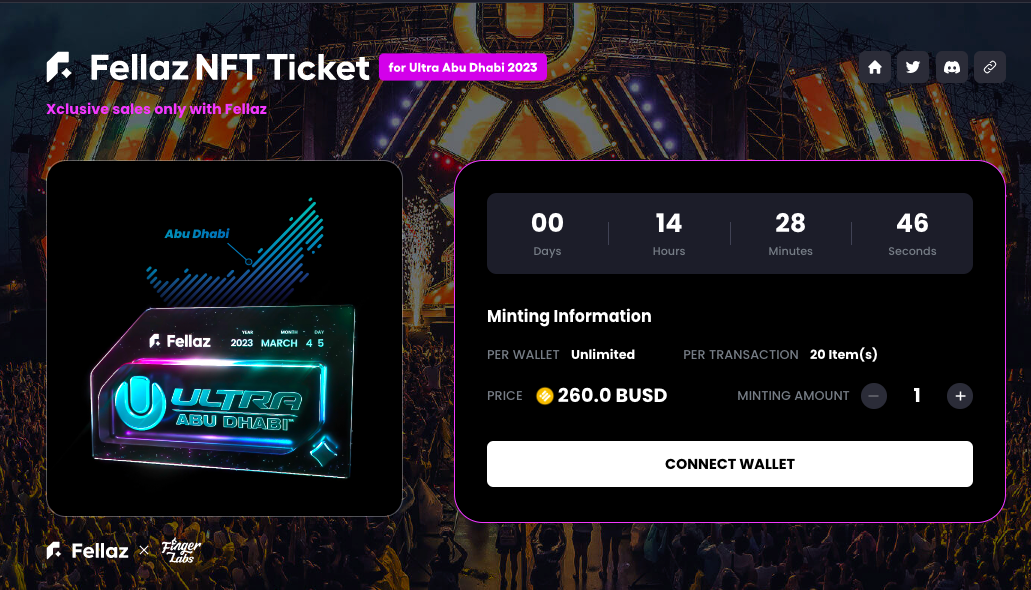Click the countdown Days counter
This screenshot has width=1031, height=590.
coord(547,233)
